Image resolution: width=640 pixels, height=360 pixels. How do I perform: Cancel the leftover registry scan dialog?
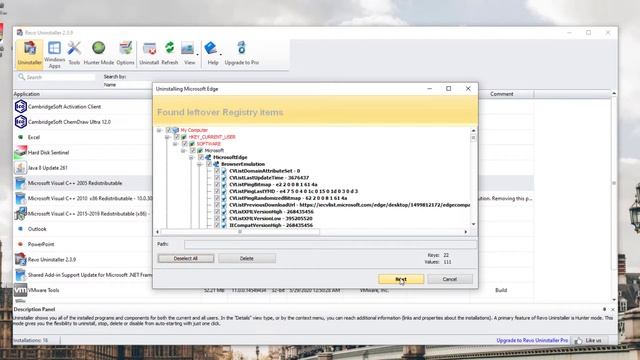click(450, 279)
